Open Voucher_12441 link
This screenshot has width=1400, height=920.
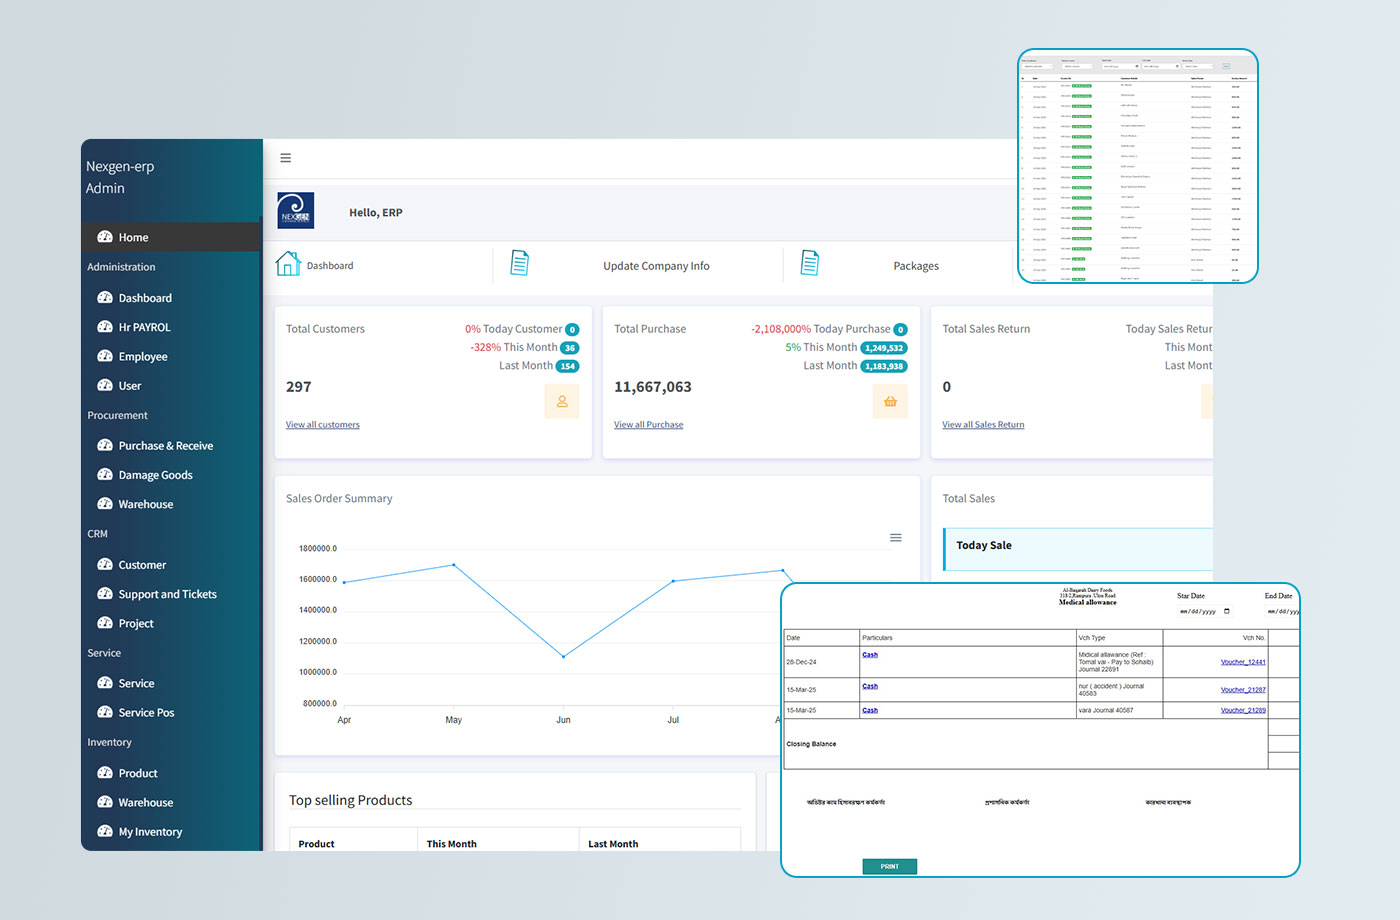coord(1242,662)
